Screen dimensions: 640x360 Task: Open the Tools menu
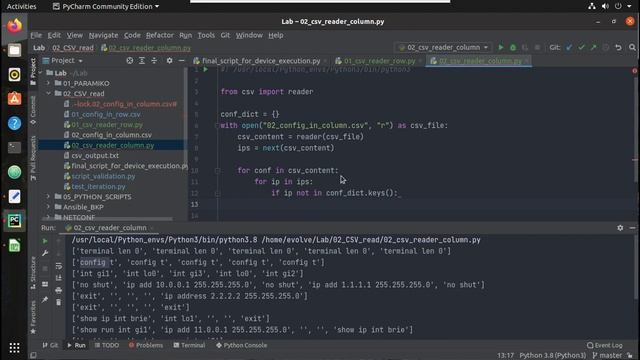point(206,35)
